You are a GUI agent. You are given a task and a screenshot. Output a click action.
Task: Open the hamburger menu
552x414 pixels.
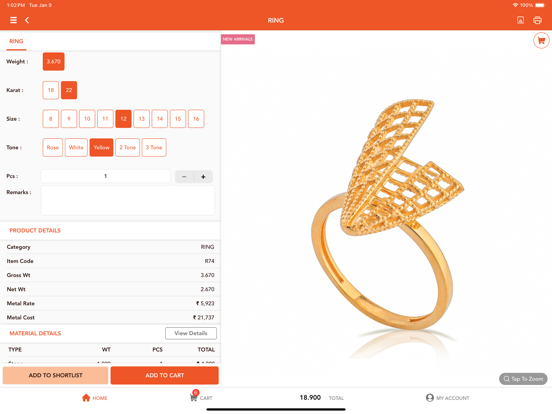pyautogui.click(x=13, y=20)
